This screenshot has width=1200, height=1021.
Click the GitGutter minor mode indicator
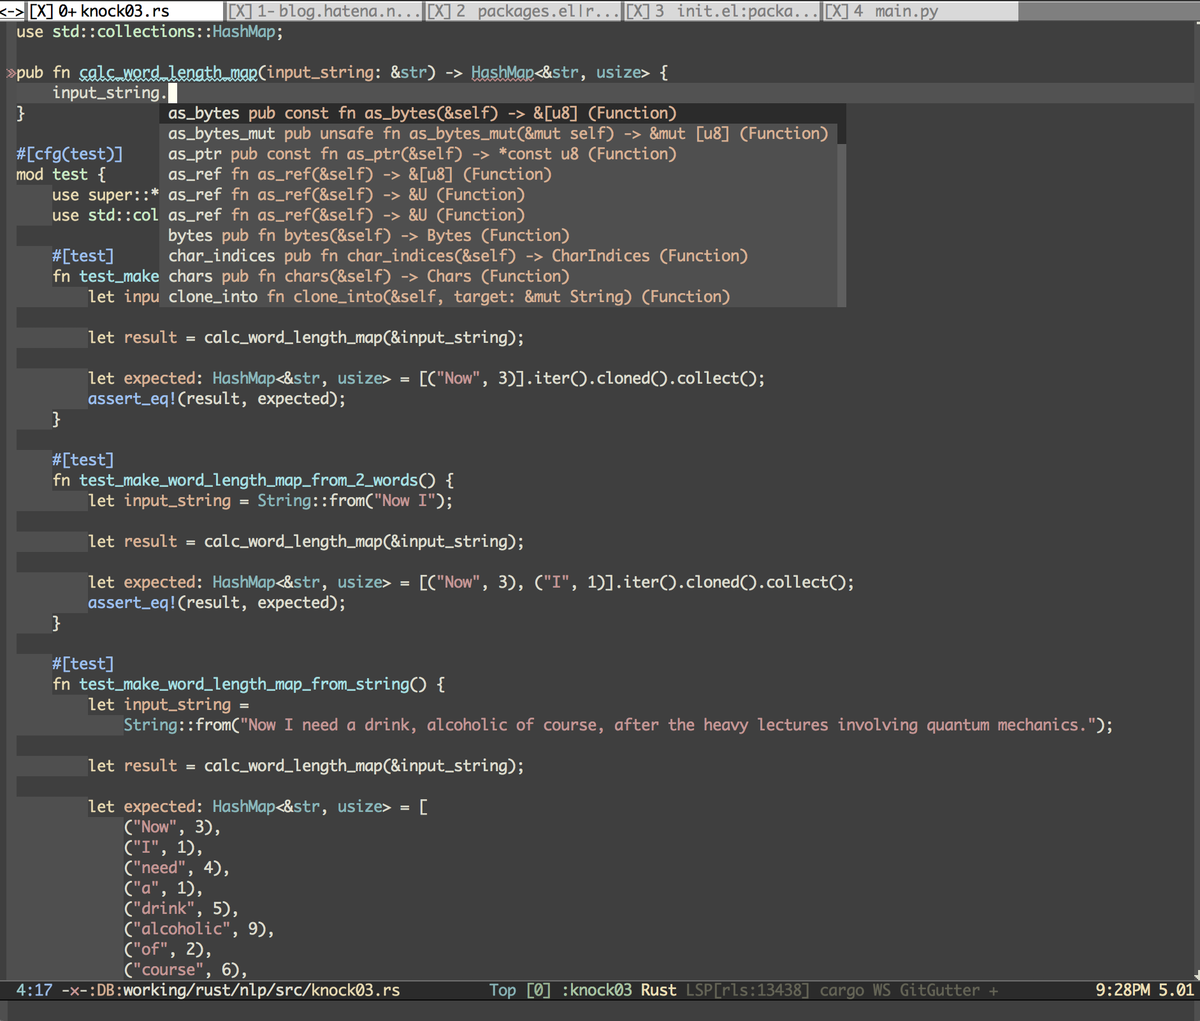pos(940,990)
